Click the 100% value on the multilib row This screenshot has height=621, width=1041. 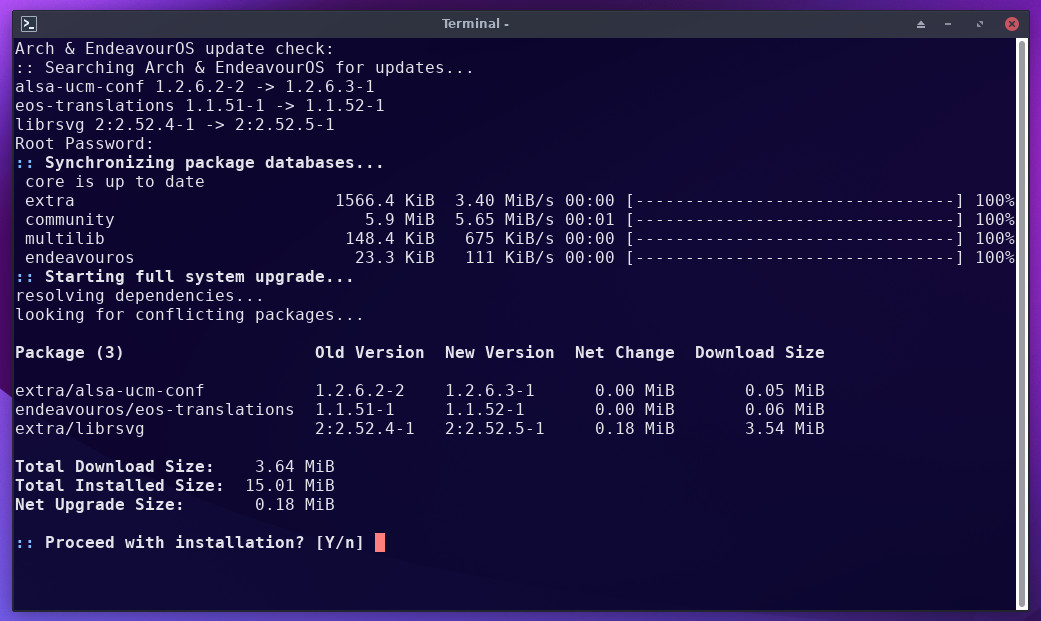click(x=995, y=238)
